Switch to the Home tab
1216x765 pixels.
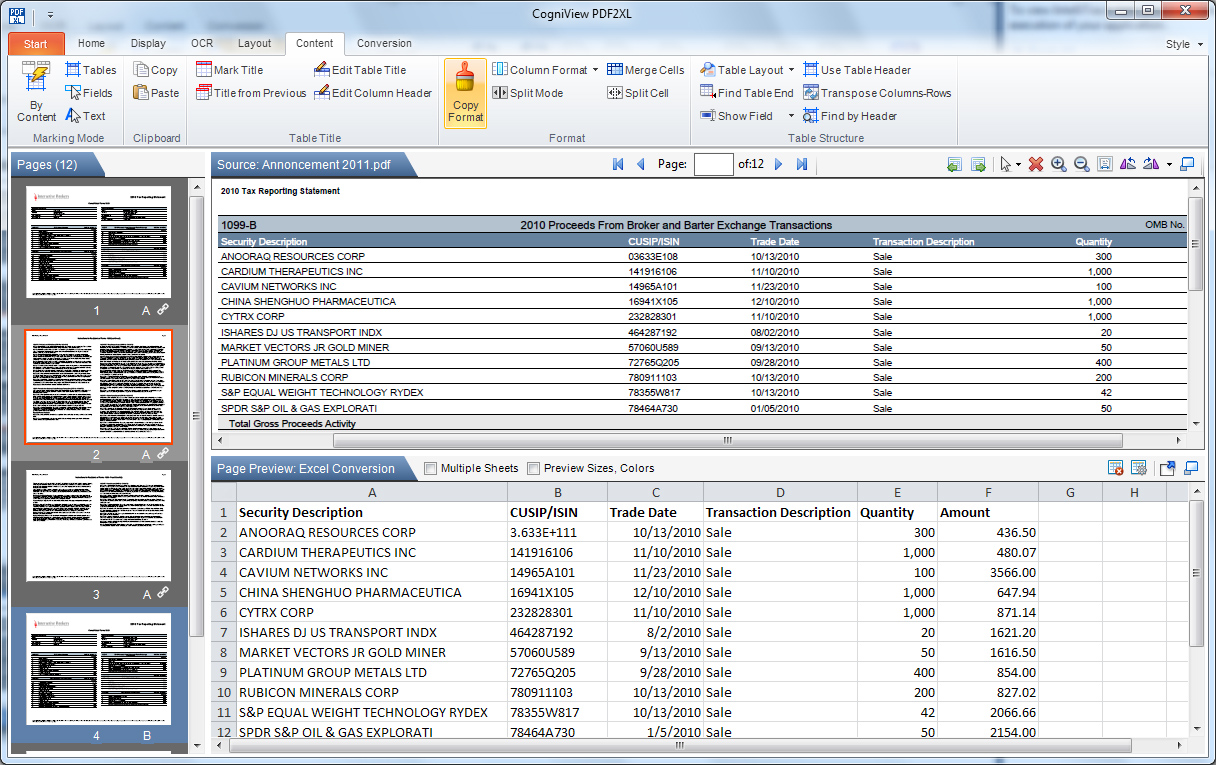pos(91,44)
